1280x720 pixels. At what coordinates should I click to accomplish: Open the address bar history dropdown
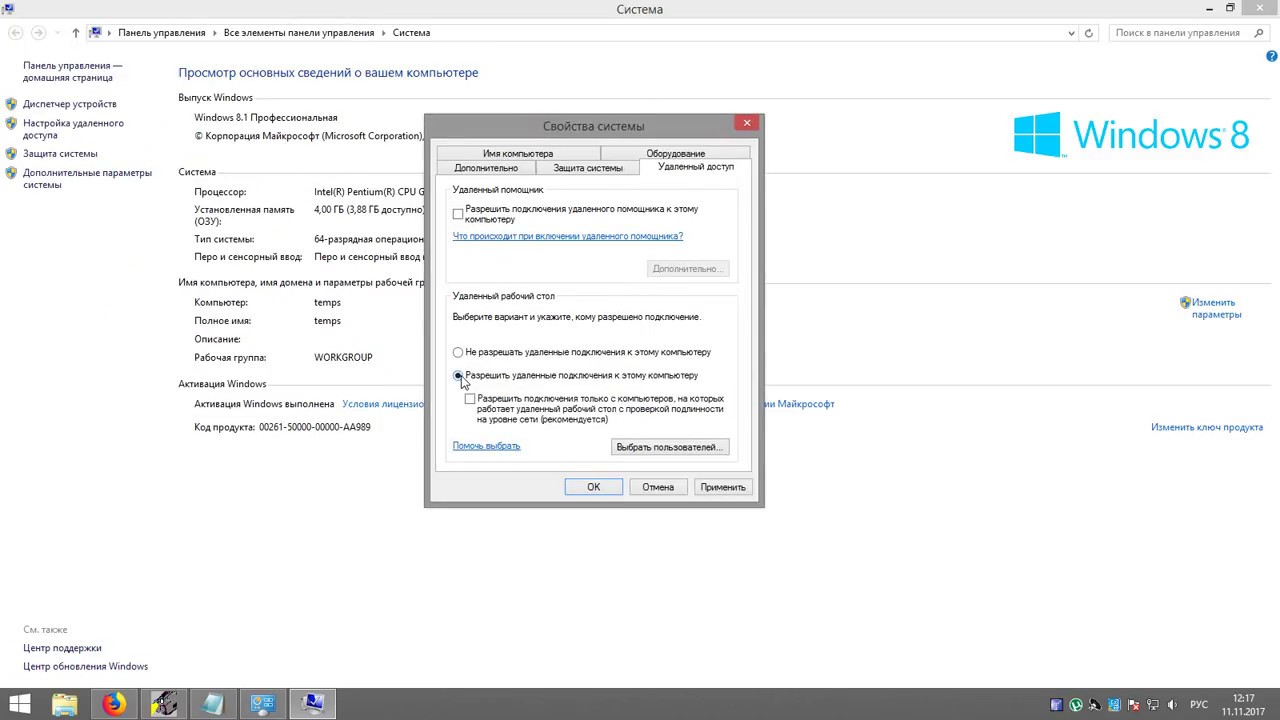[x=1072, y=33]
